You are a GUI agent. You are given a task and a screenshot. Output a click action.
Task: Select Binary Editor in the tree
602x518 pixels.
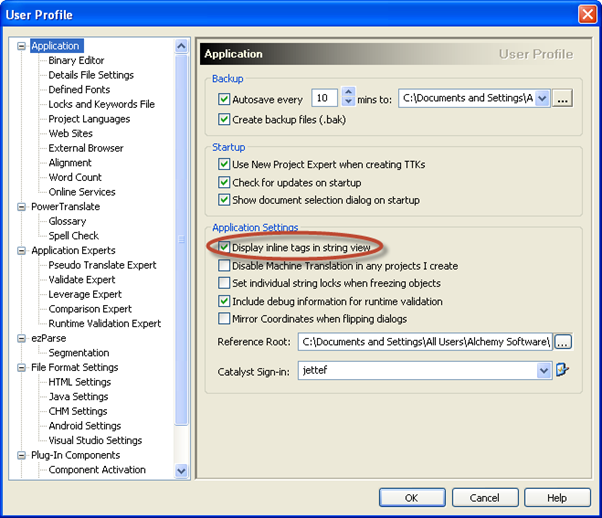[x=76, y=61]
